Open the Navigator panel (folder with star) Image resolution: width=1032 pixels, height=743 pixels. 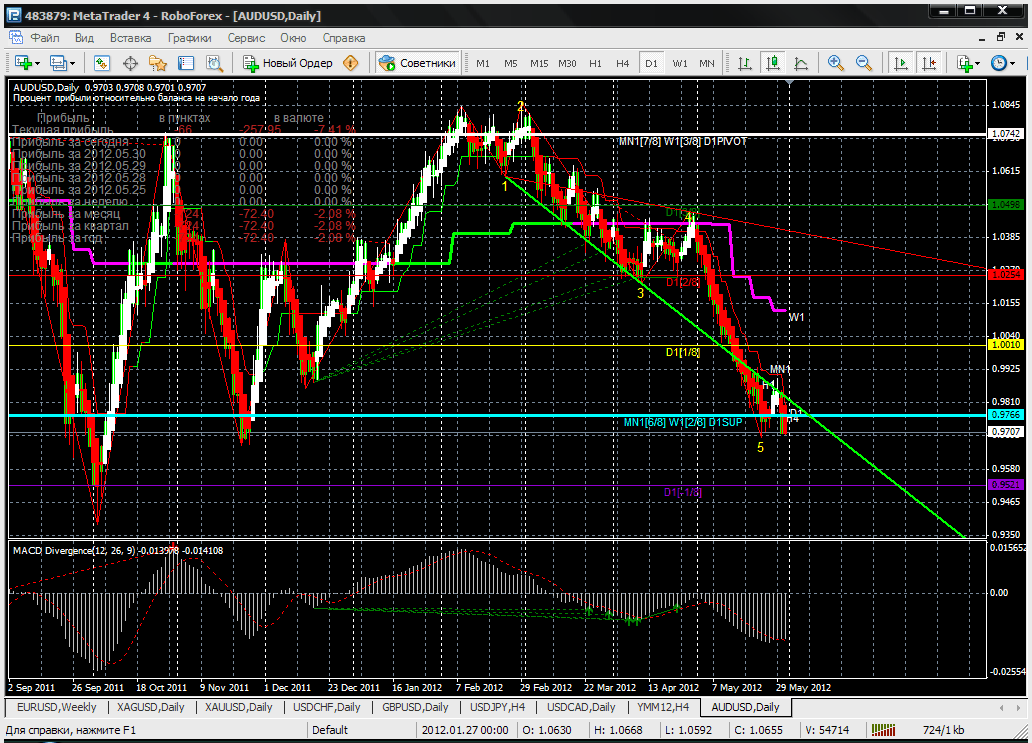click(158, 63)
